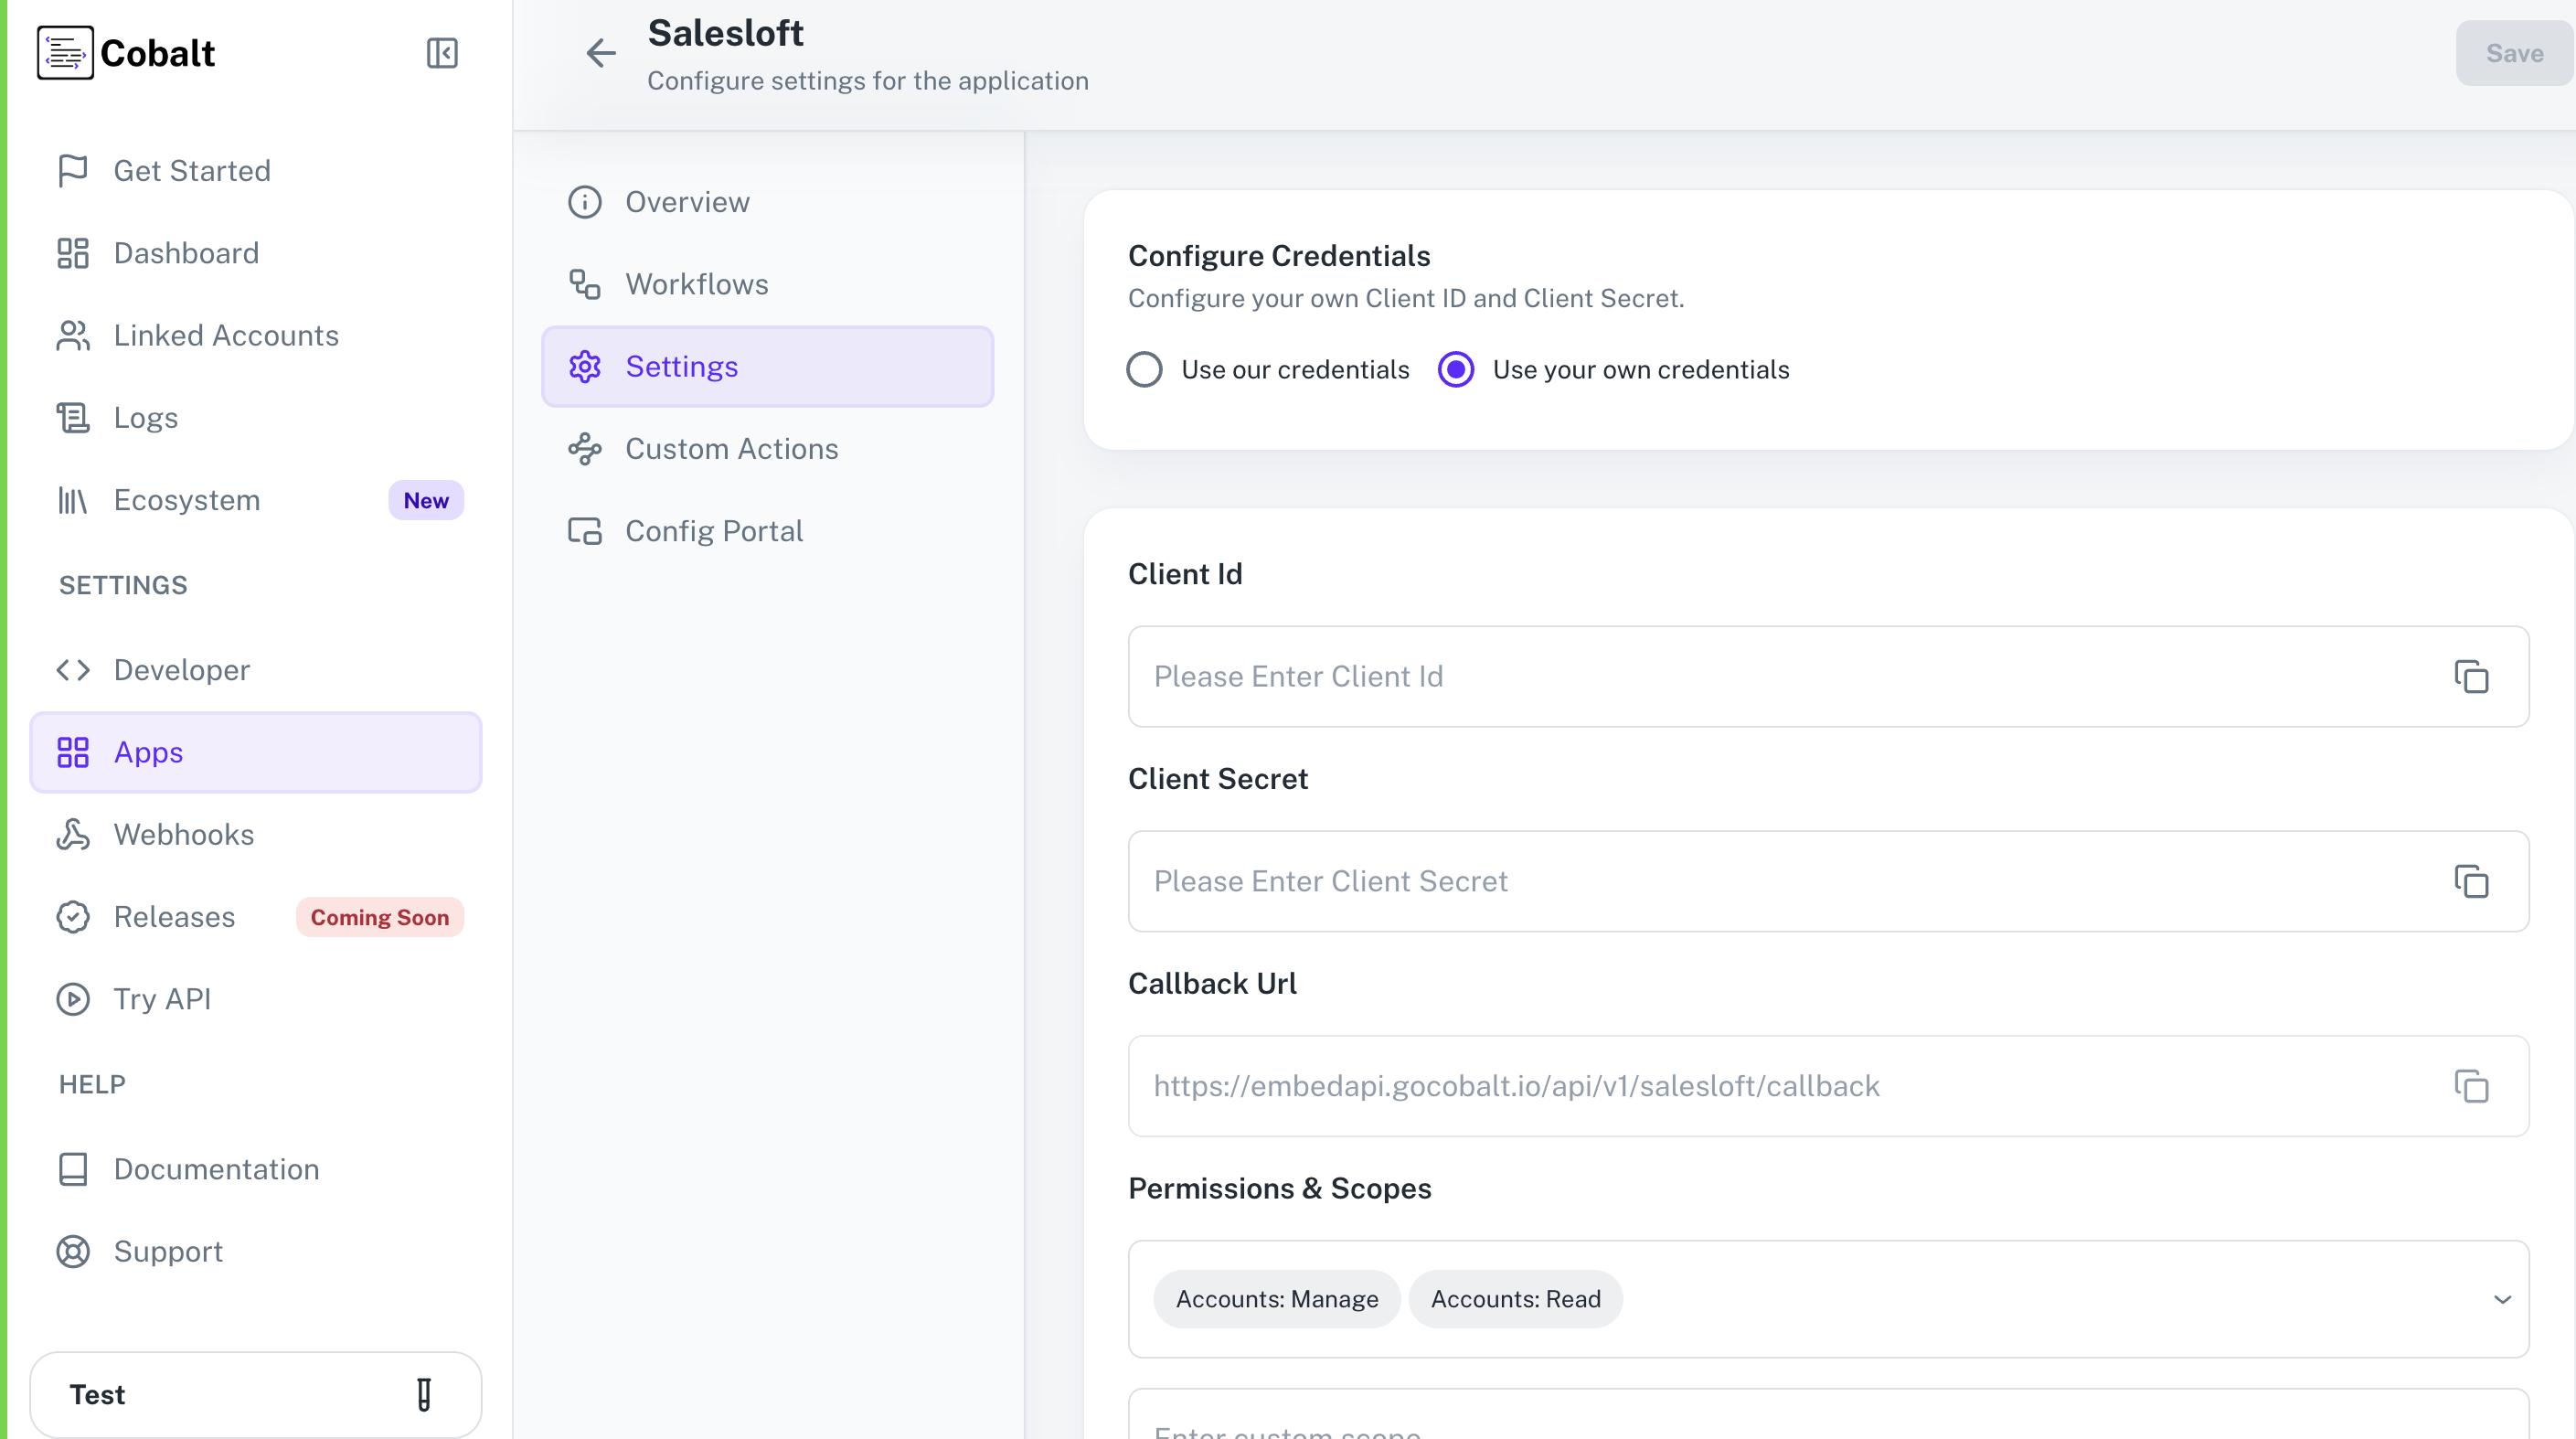2576x1439 pixels.
Task: Select the Logs icon in the sidebar
Action: [72, 417]
